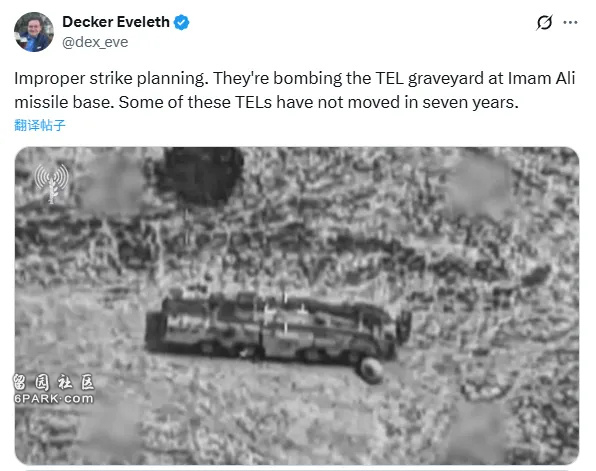Click the IDF emblem watermark in the footage
Screen dimensions: 596x471
[x=52, y=182]
